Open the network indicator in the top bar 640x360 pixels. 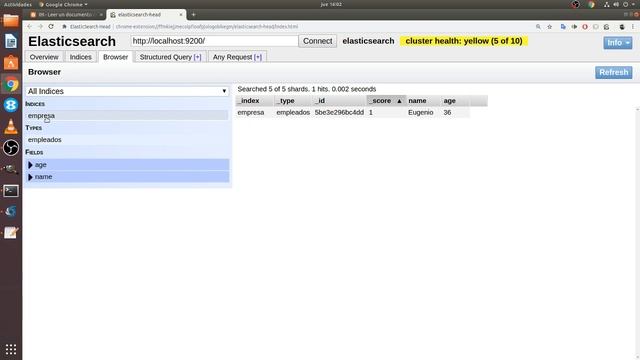coord(607,4)
